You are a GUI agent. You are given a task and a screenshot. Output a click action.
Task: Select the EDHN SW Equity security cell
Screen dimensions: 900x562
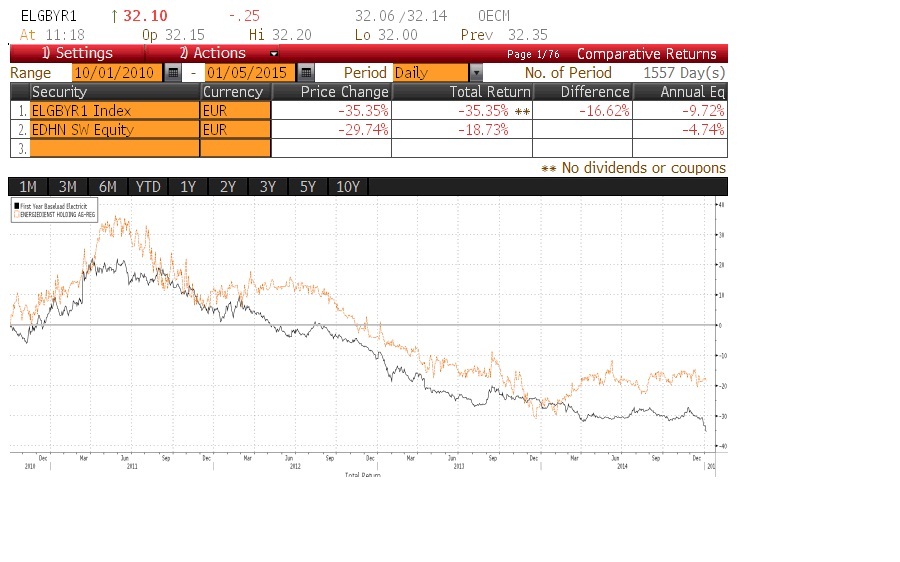pos(114,129)
